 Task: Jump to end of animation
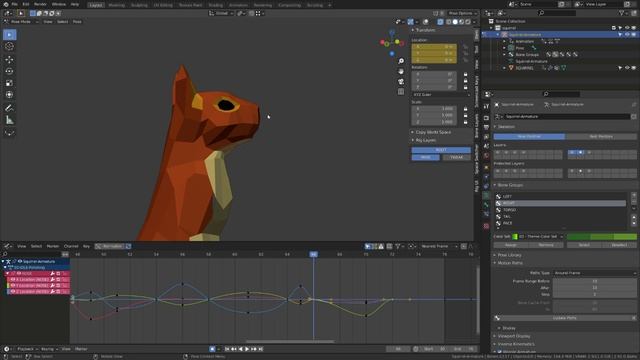click(261, 349)
